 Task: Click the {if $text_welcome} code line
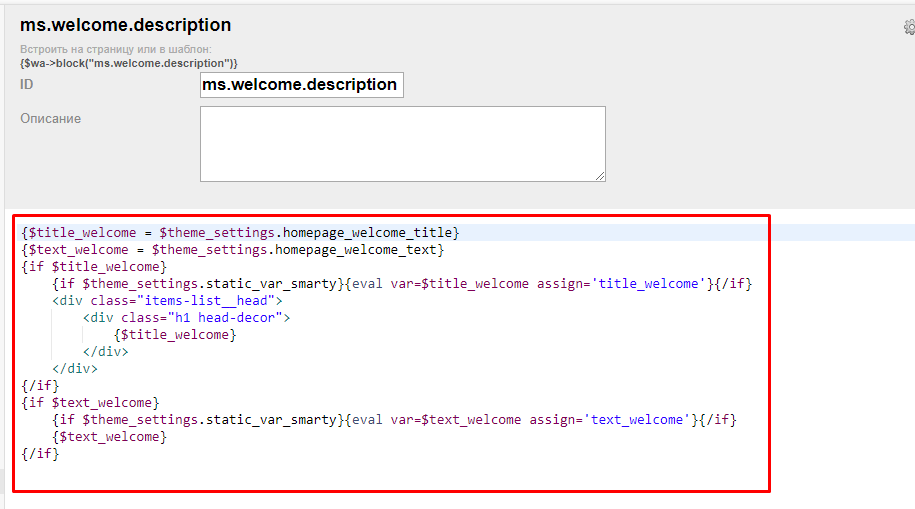(x=90, y=403)
